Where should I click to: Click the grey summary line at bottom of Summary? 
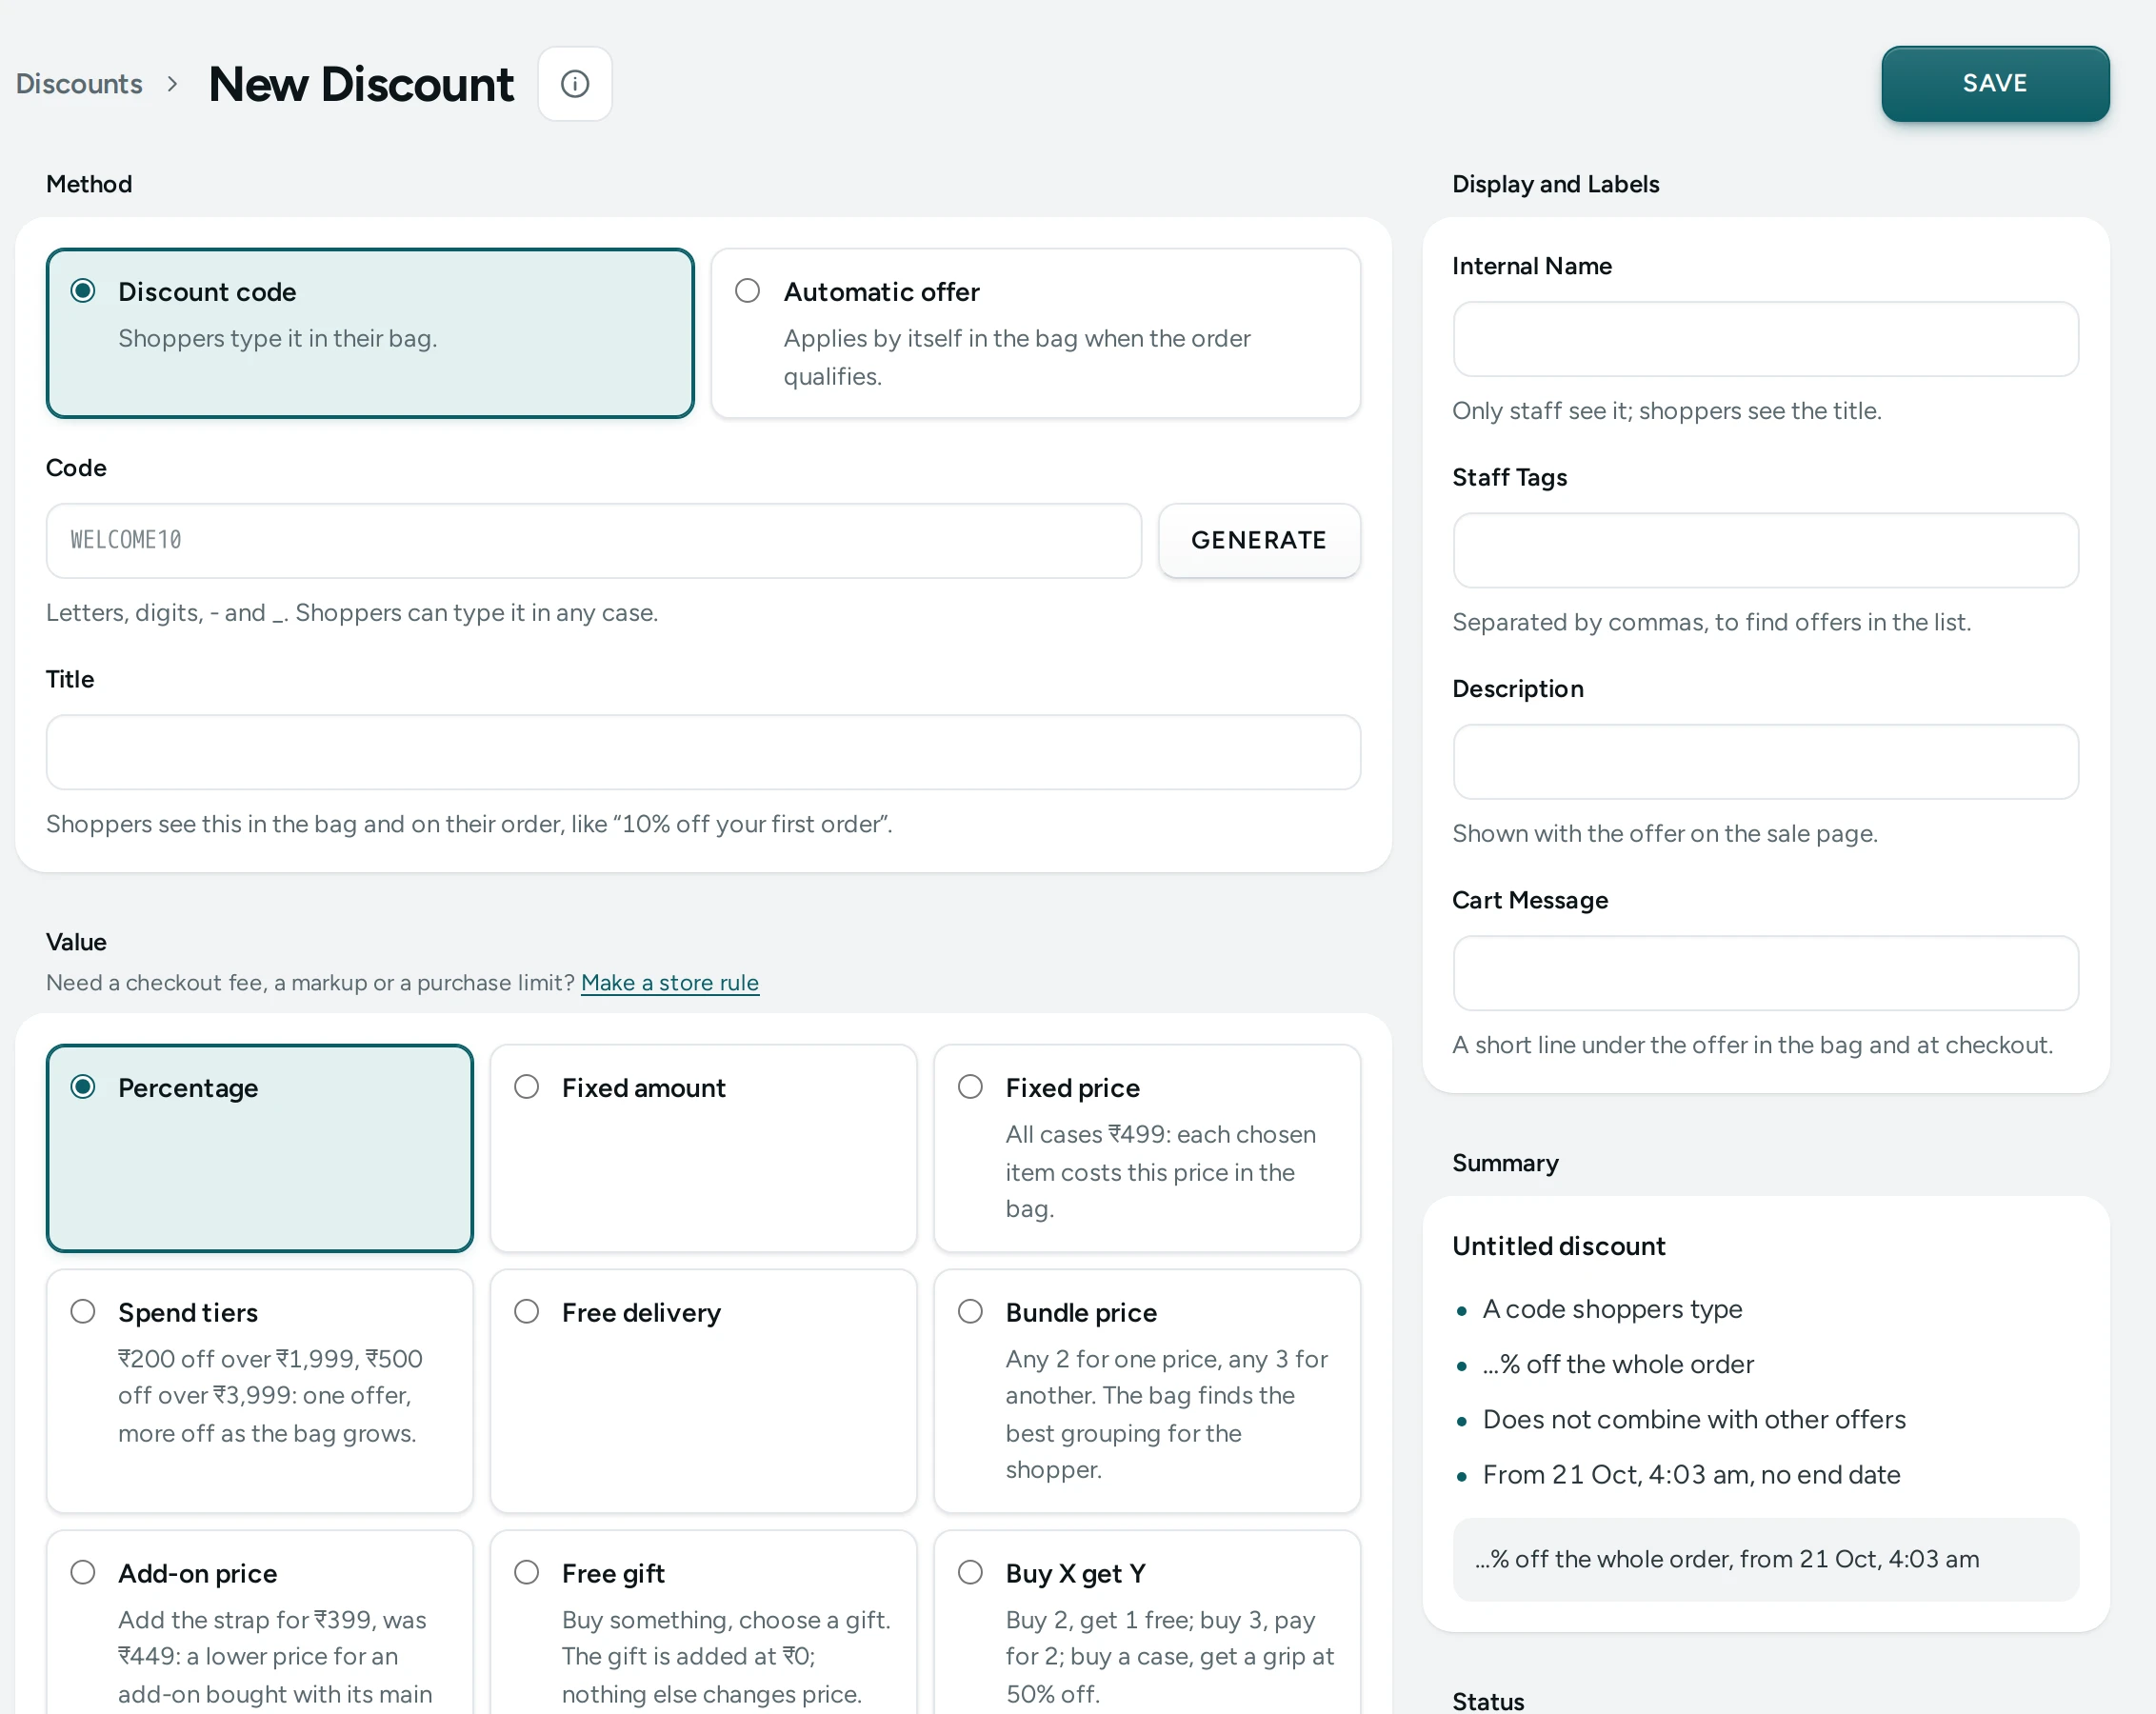1765,1559
